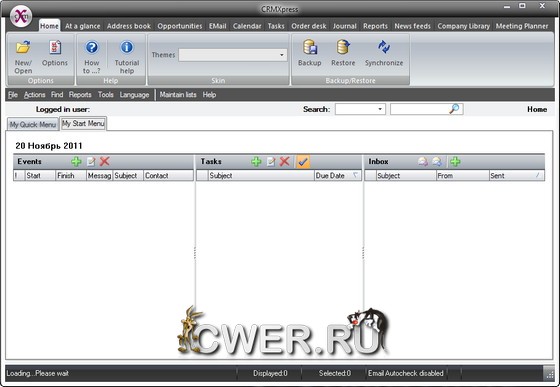Go to the EMail tab
Viewport: 560px width, 387px height.
pos(218,26)
